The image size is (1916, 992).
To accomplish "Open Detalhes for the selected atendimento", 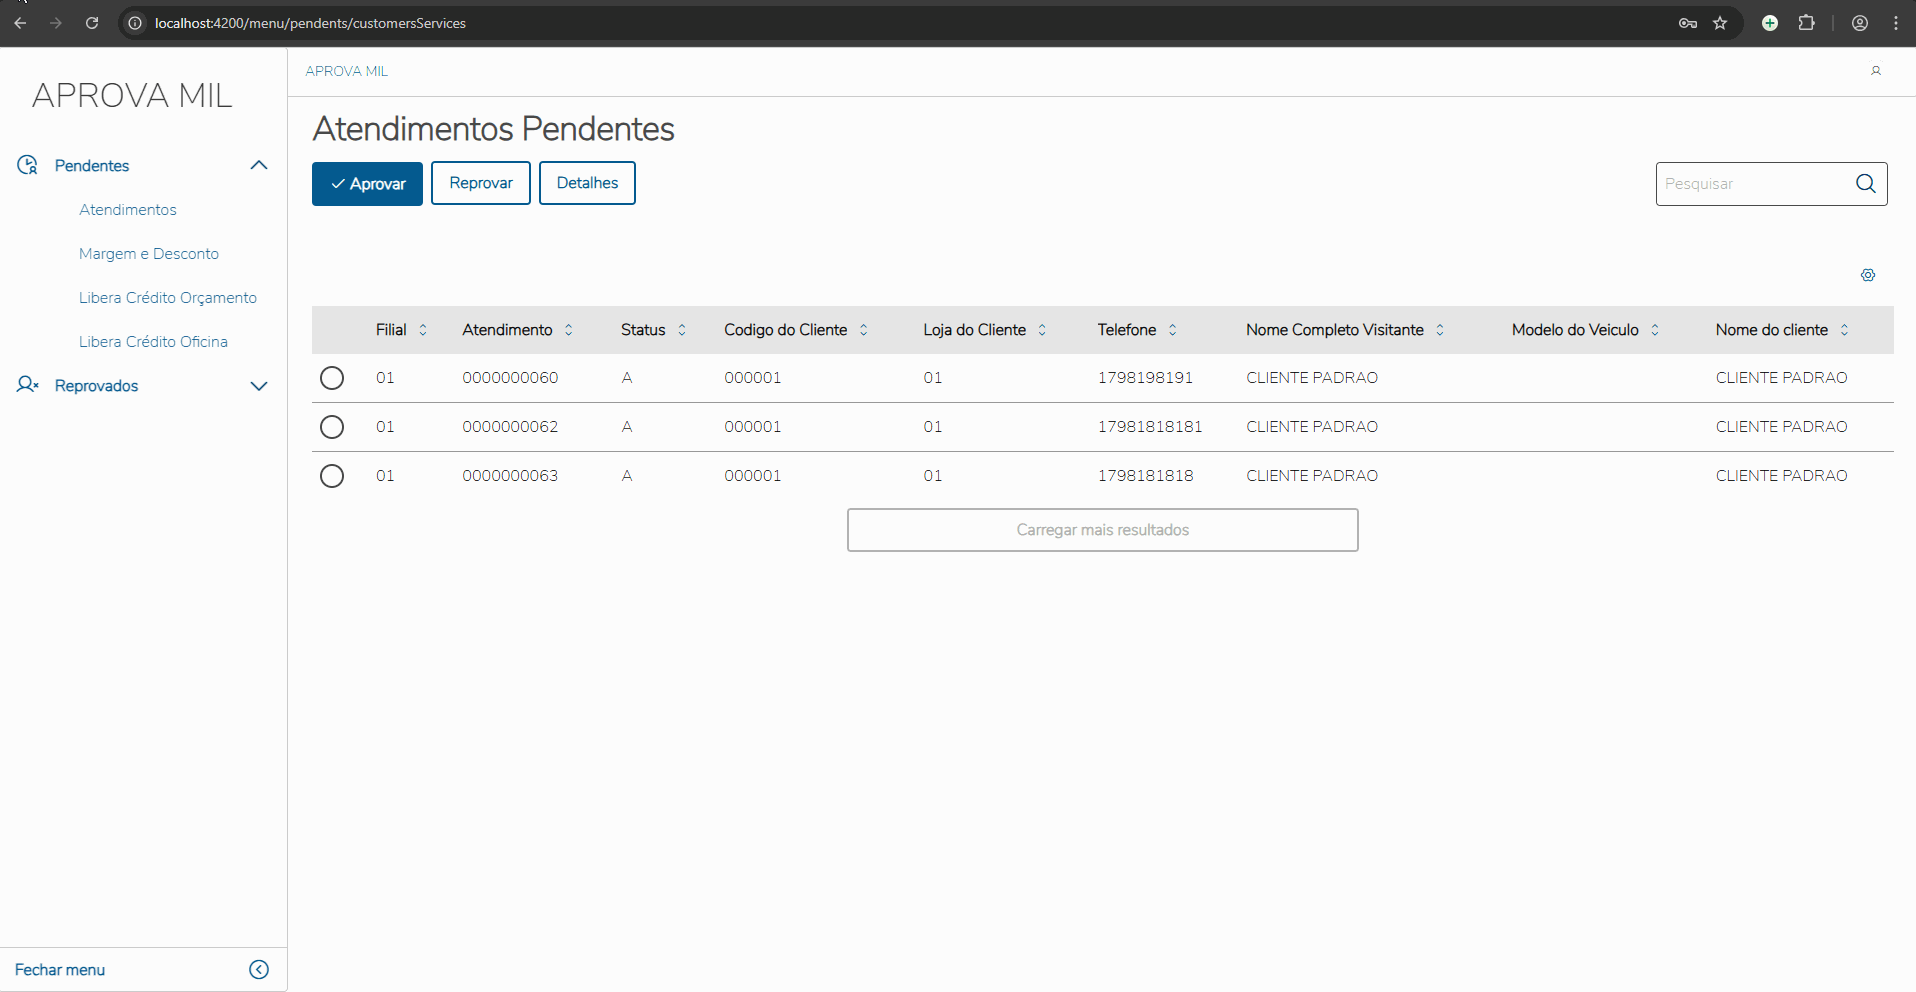I will 587,183.
